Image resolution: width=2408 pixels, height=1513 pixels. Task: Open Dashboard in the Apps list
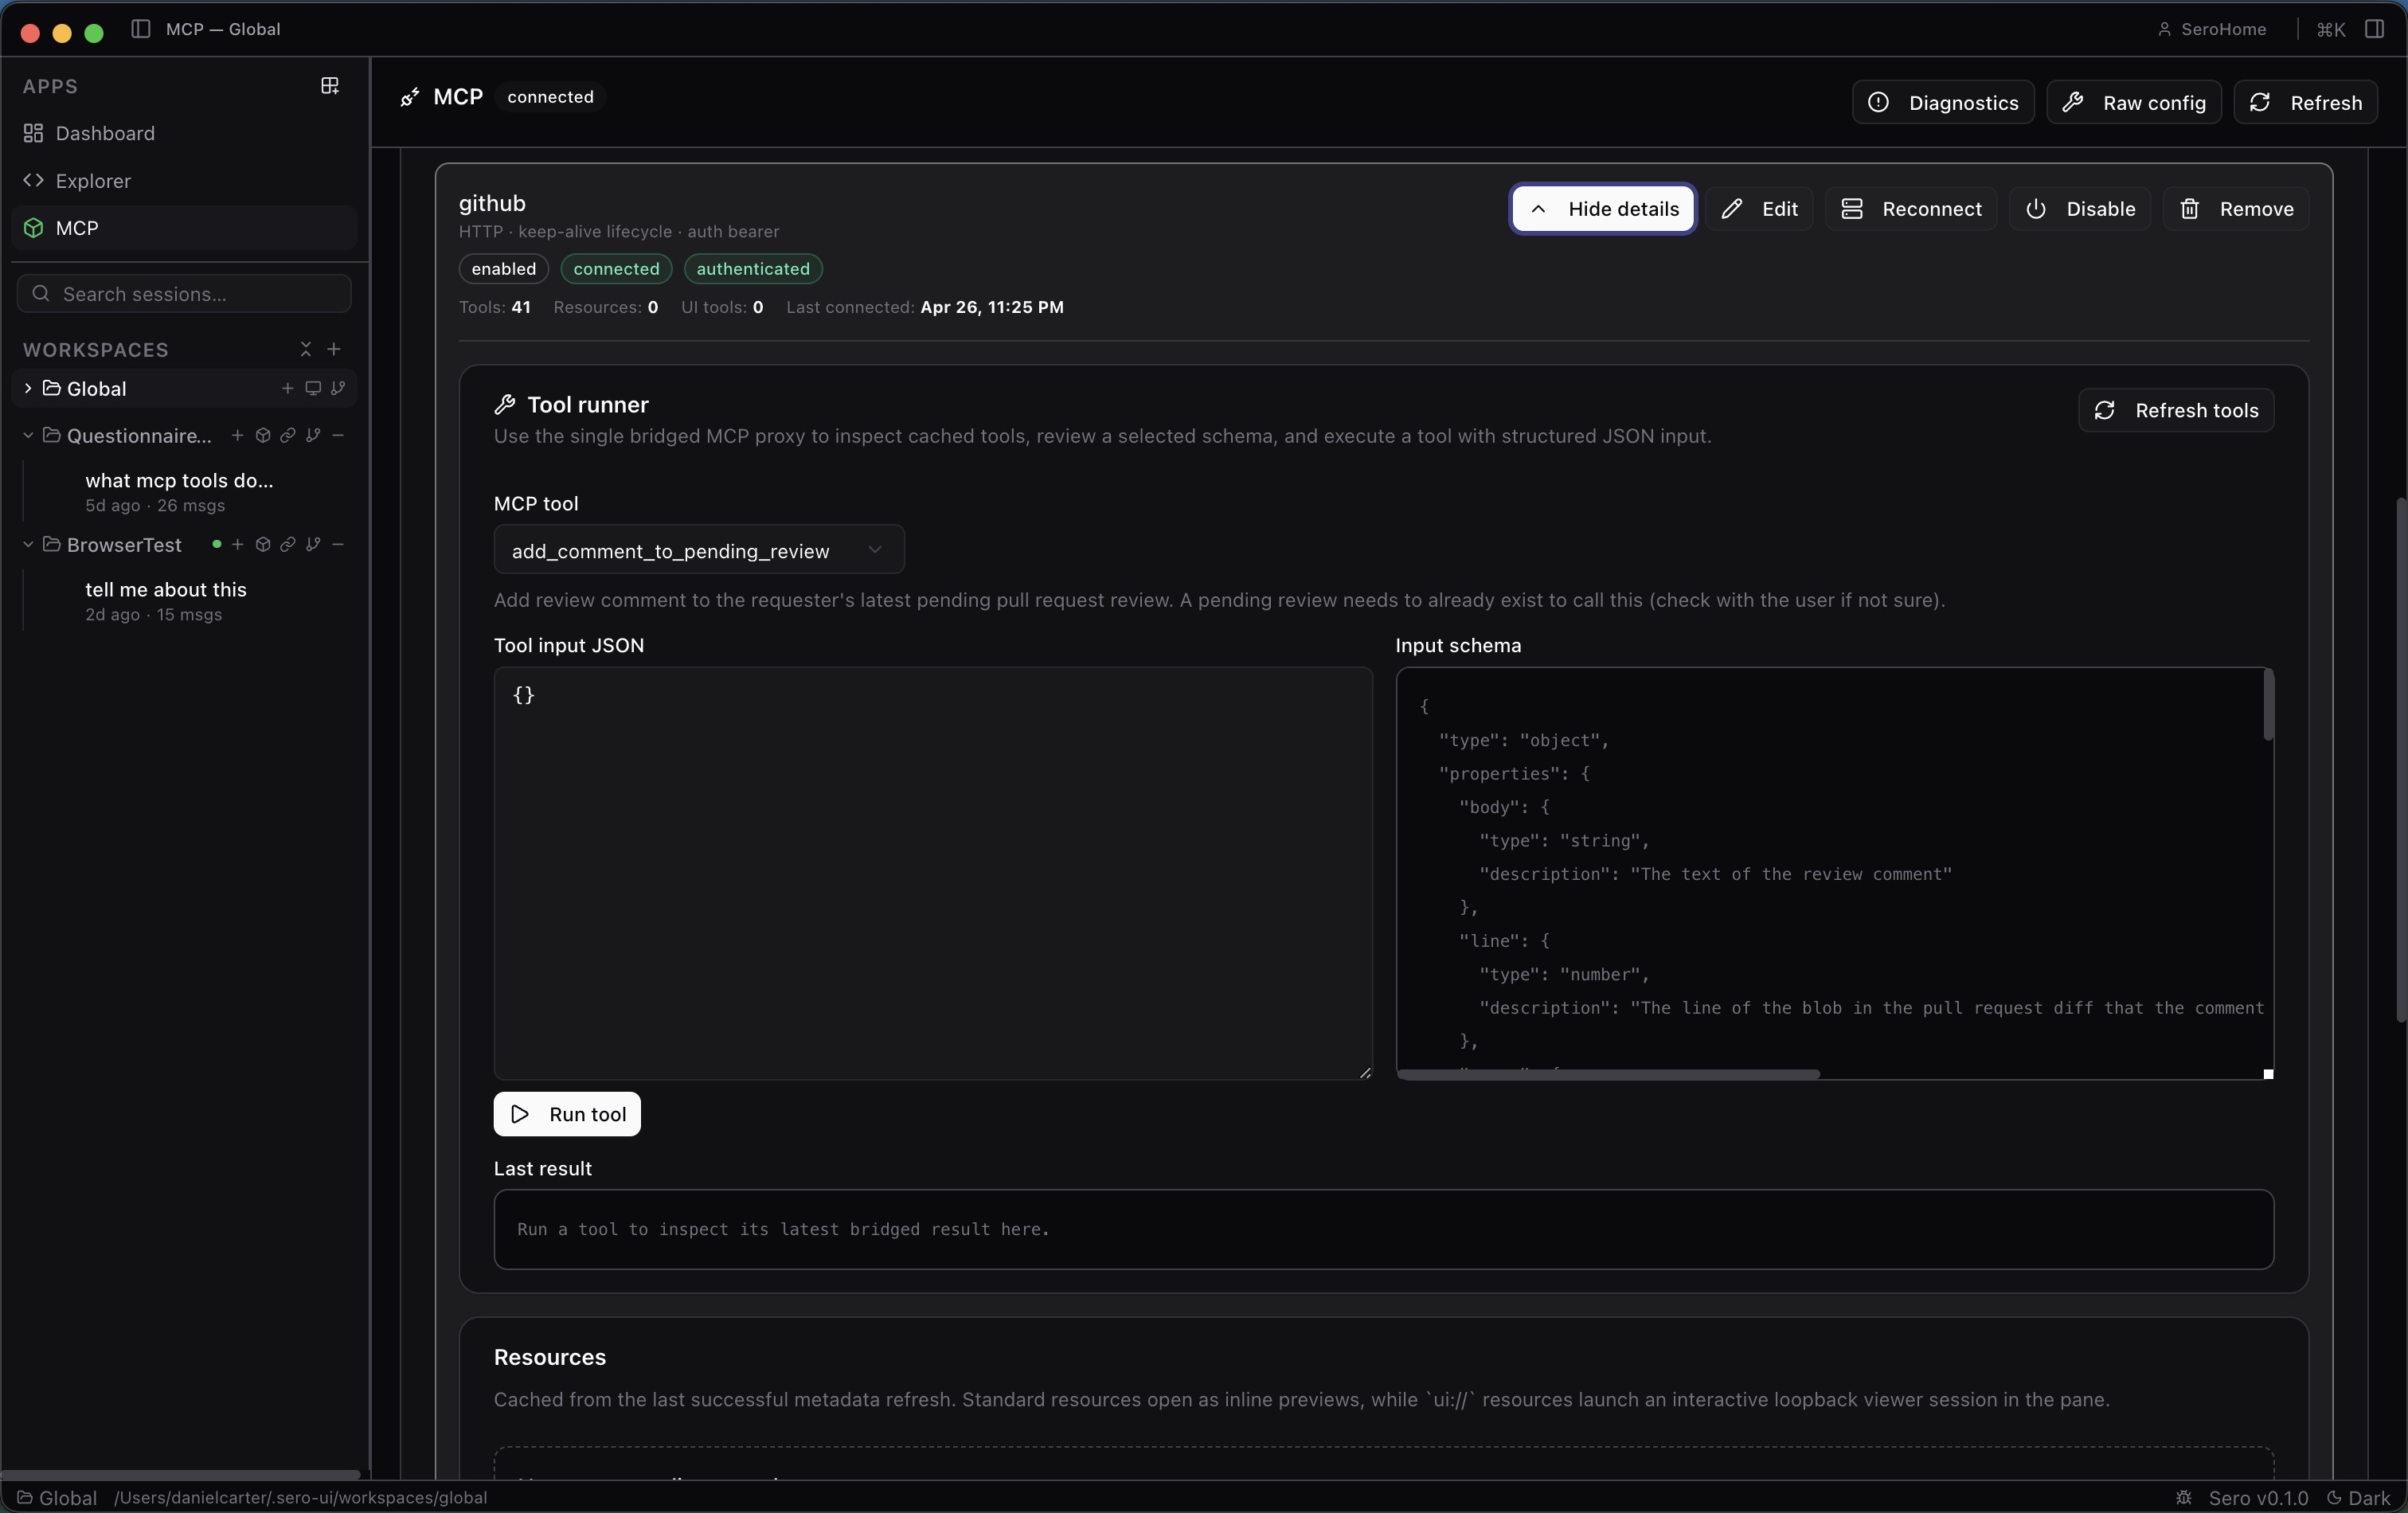105,133
